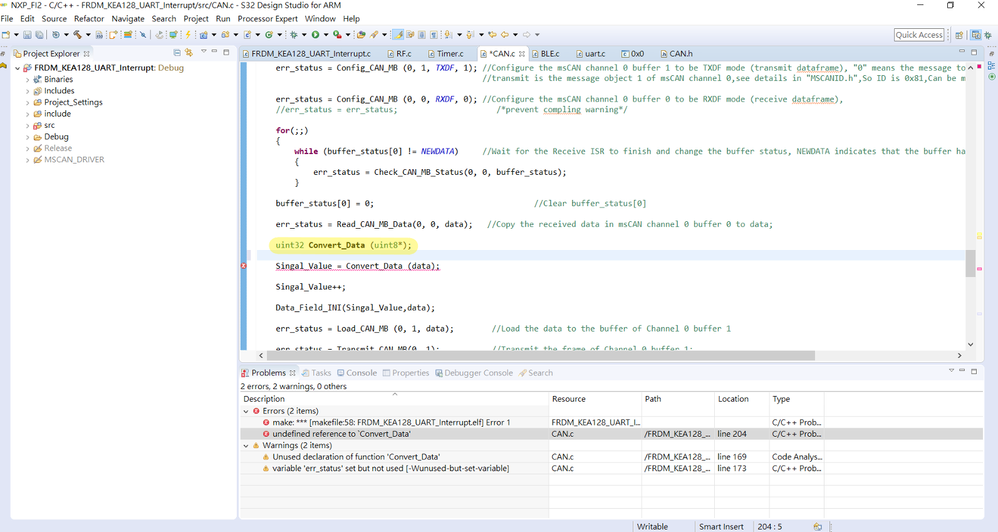Viewport: 998px width, 532px height.
Task: Click the Open Element folder icon
Action: 361,34
